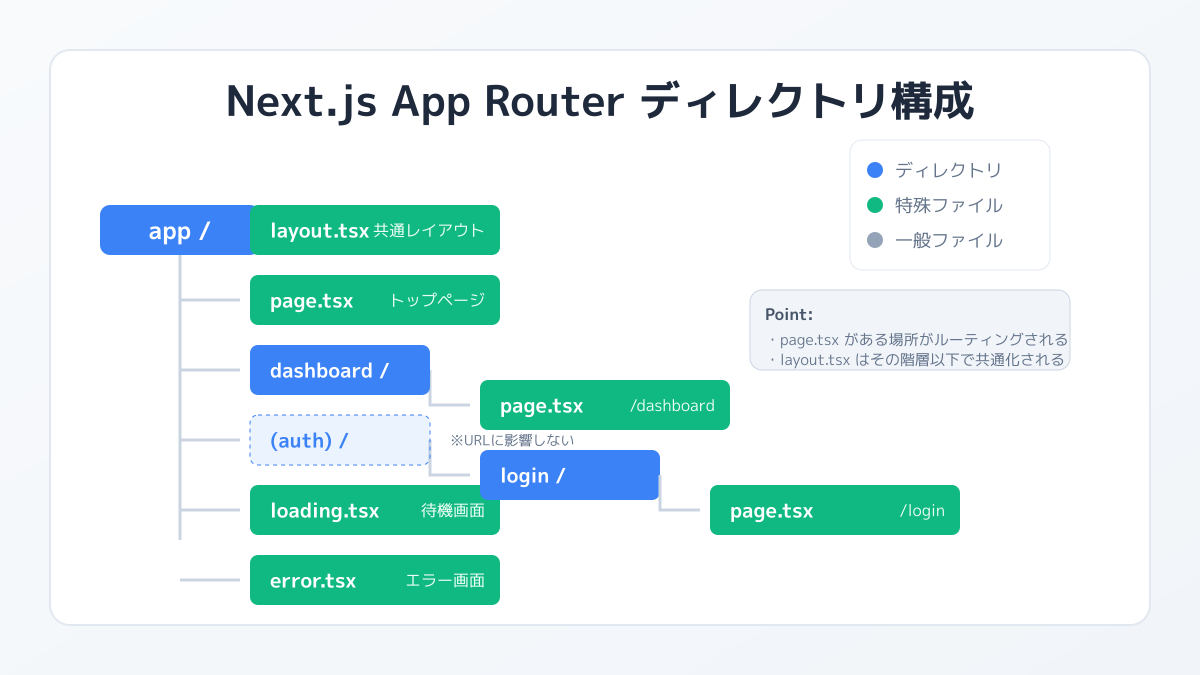Click the ※URLに影響しない annotation text

[513, 439]
